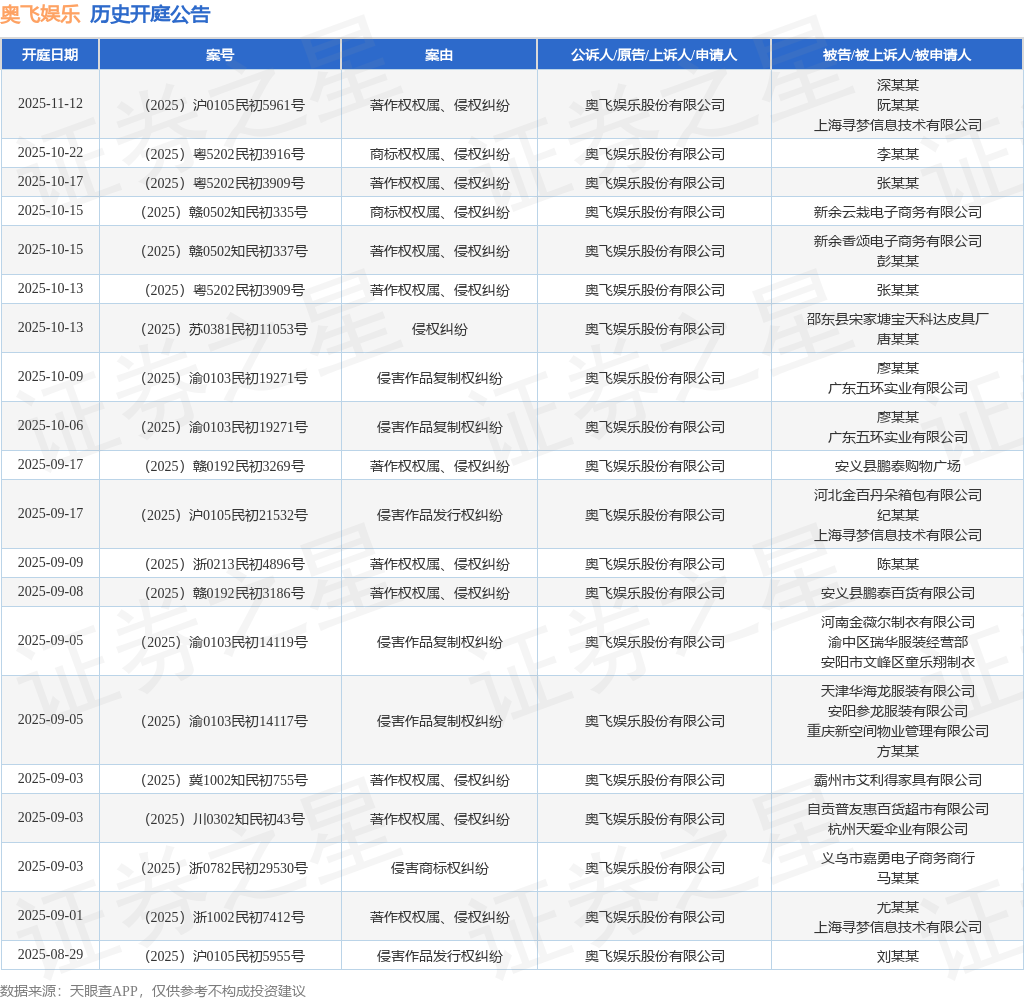Click defendant 唐某某
This screenshot has height=1000, width=1024.
897,339
